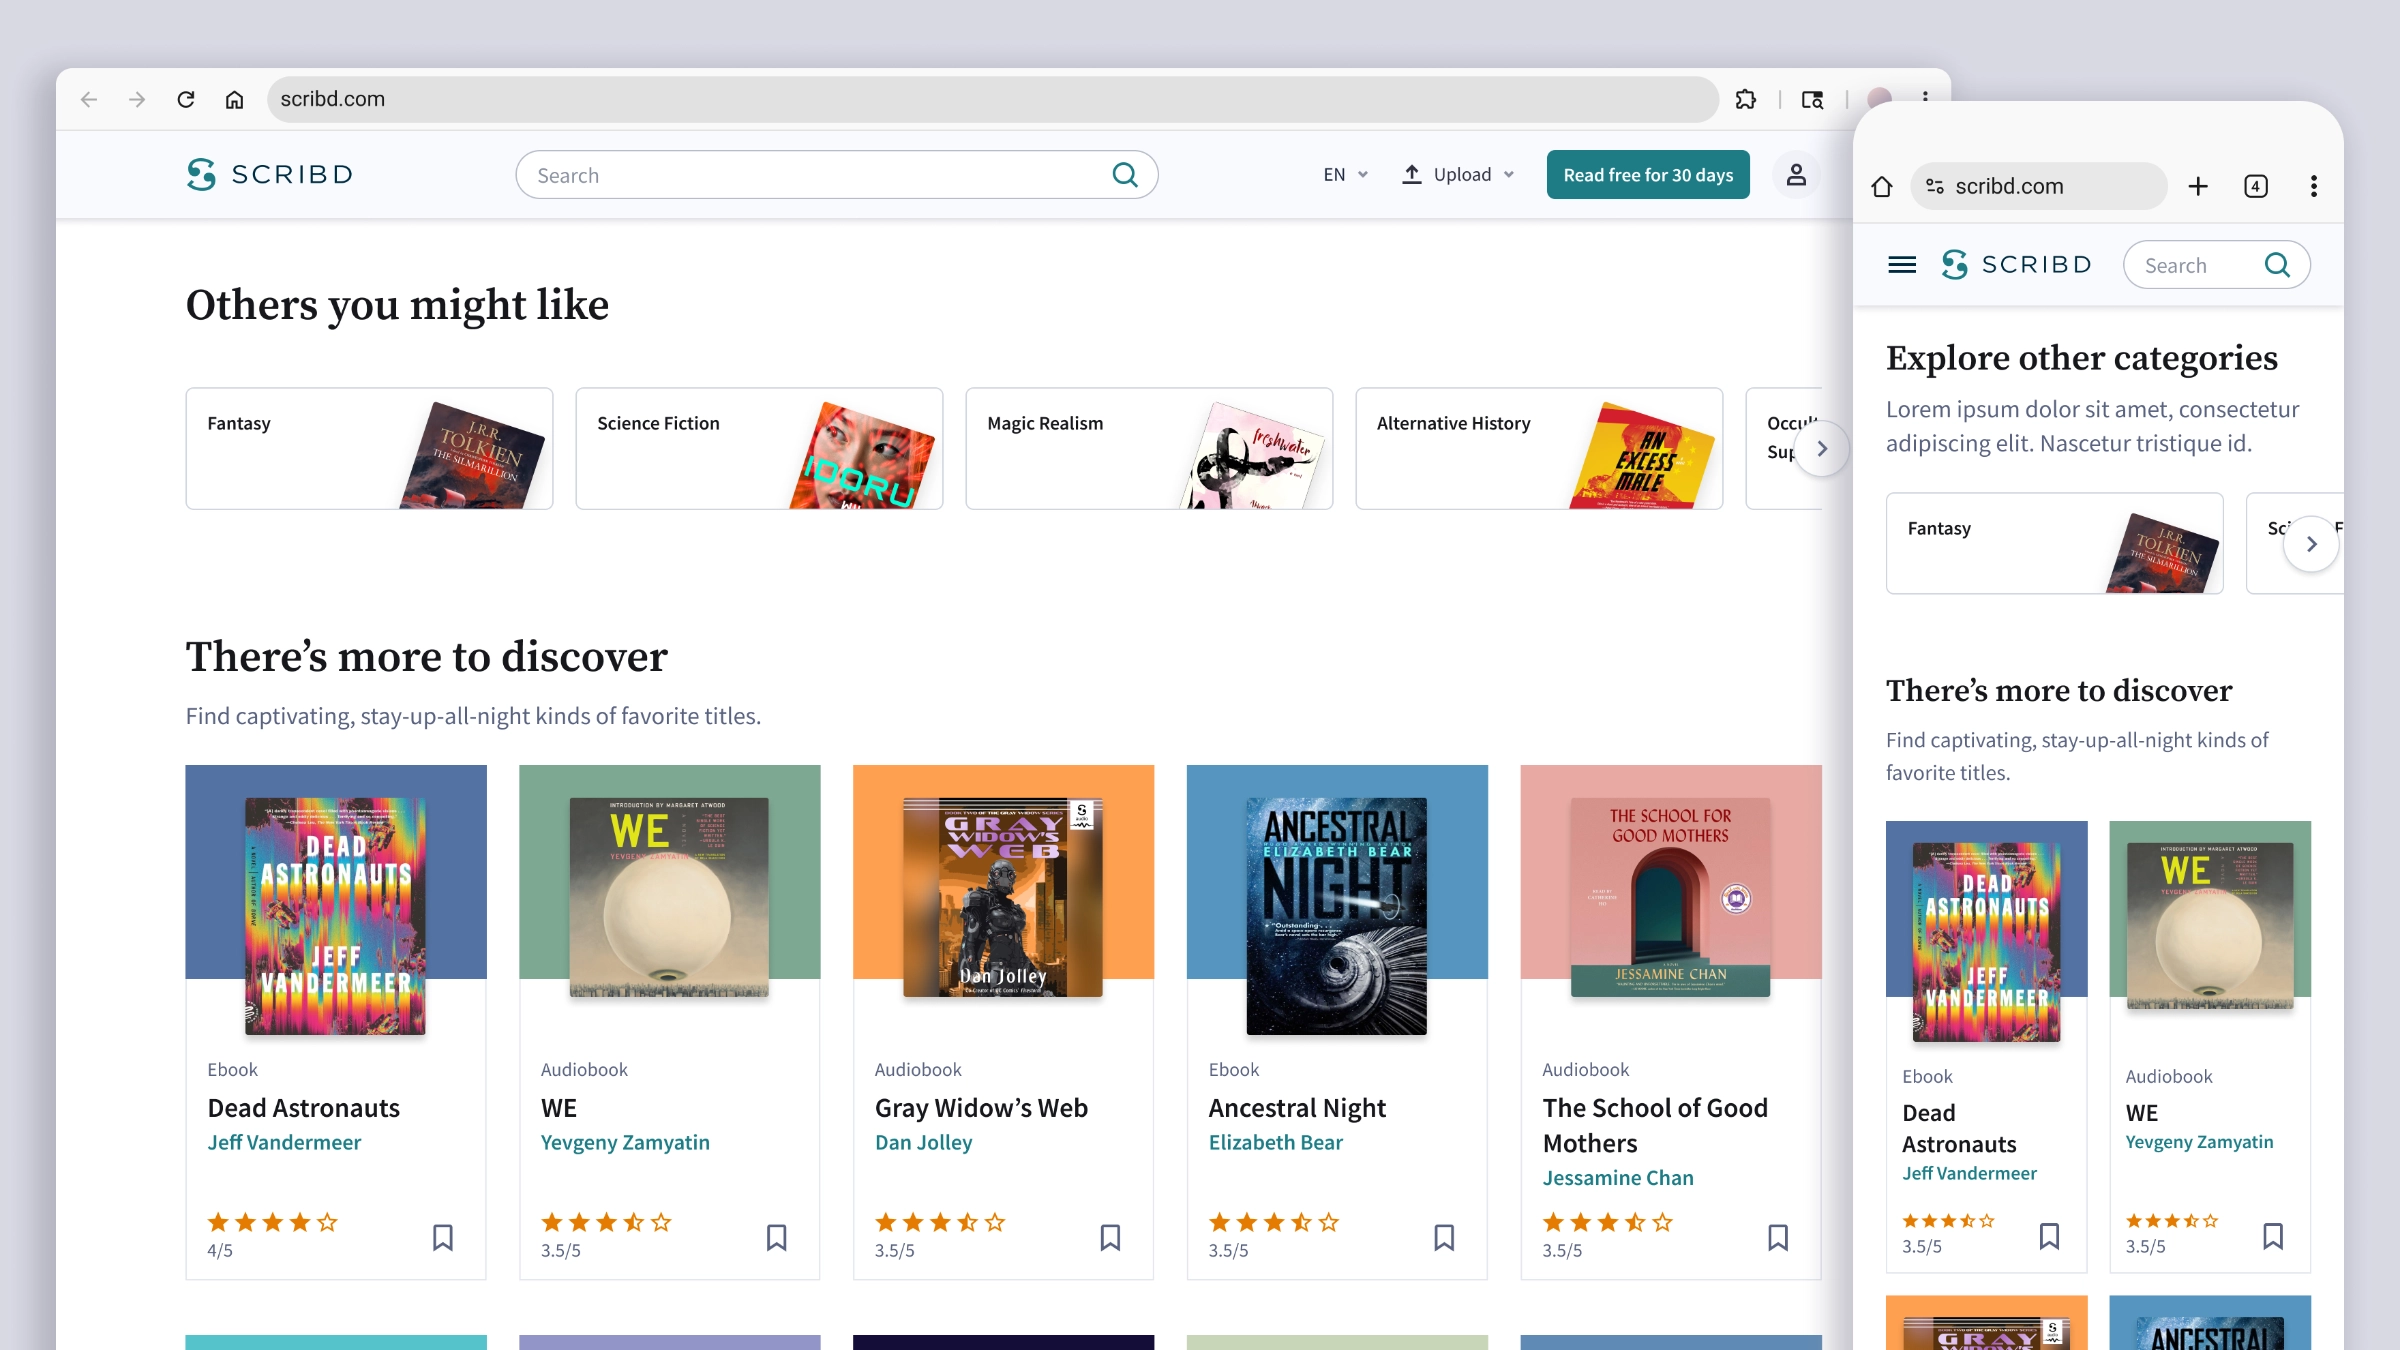The image size is (2400, 1350).
Task: Click Ancestral Night title text
Action: tap(1297, 1108)
